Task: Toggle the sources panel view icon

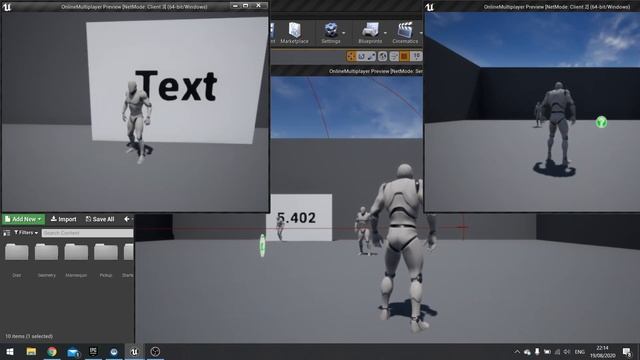Action: pyautogui.click(x=7, y=233)
